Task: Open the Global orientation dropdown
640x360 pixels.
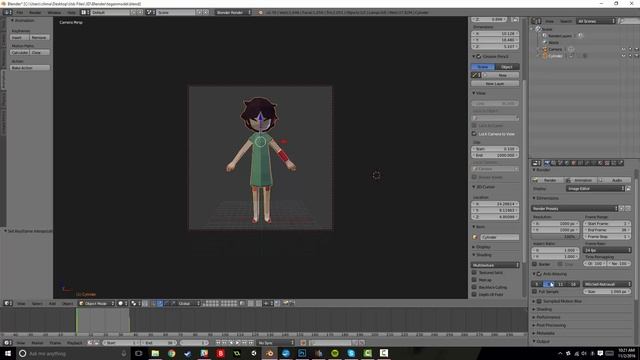Action: [189, 303]
